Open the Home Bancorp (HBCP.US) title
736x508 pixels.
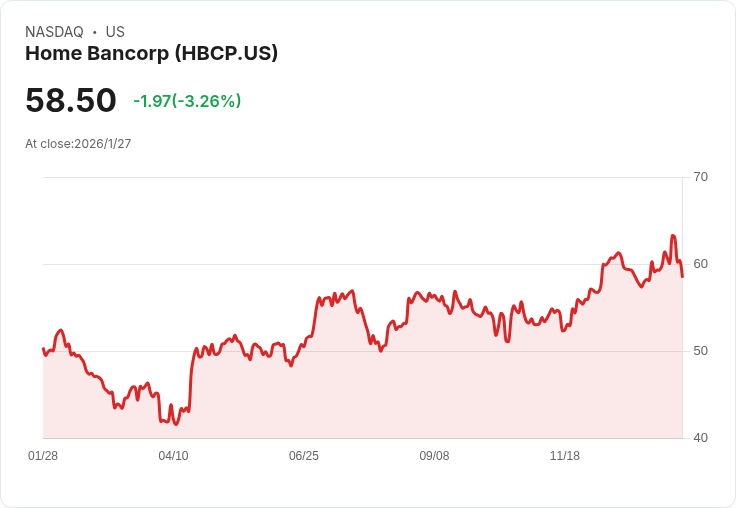pos(151,54)
